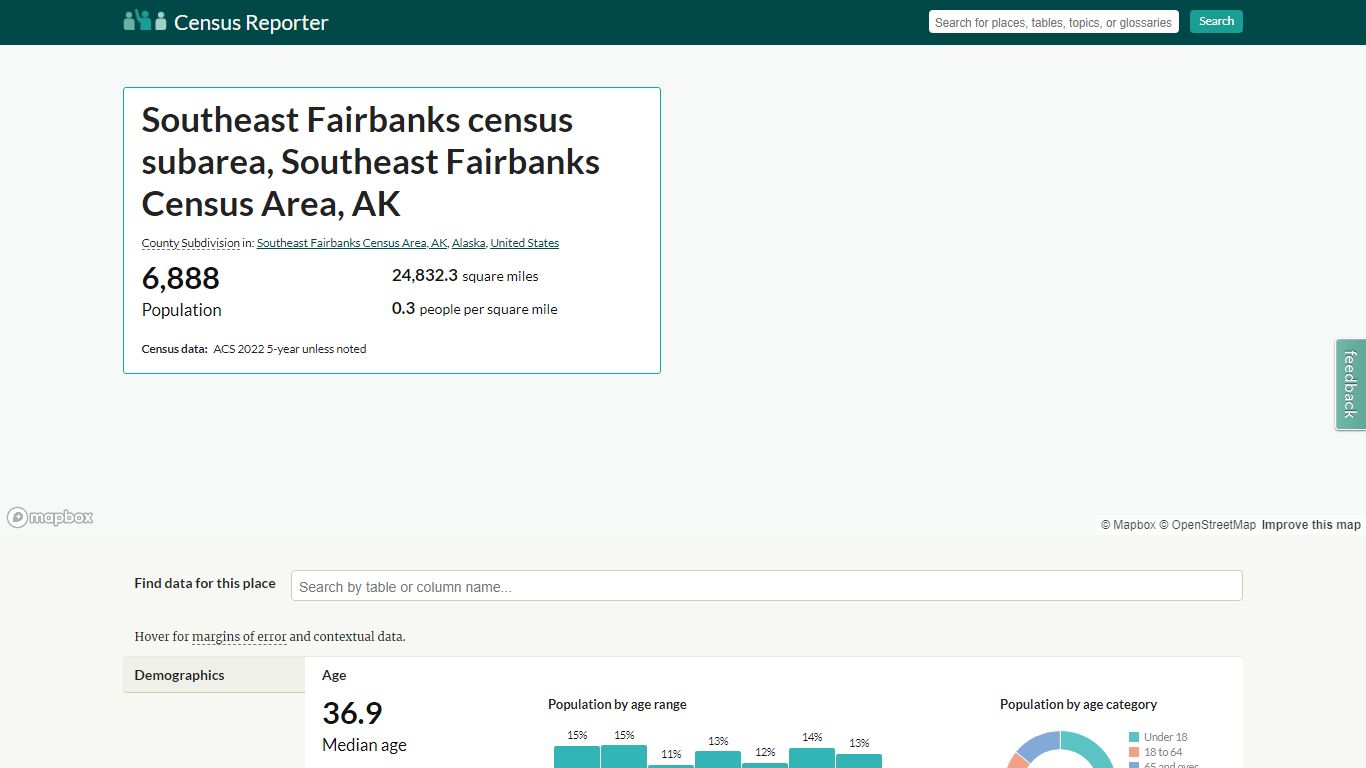Click the Southeast Fairbanks census subarea page title
This screenshot has width=1366, height=768.
[371, 162]
